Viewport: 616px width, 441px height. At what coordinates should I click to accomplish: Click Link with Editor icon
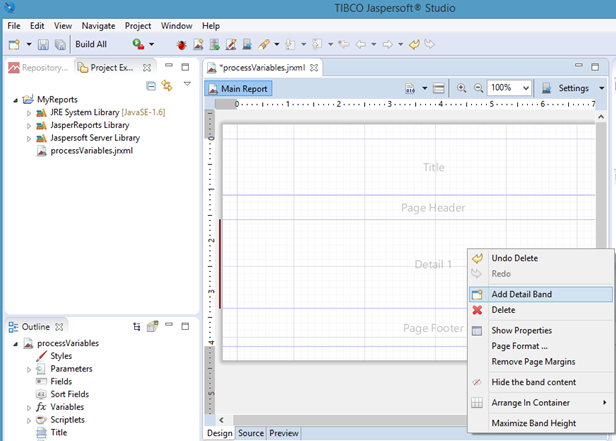[167, 86]
